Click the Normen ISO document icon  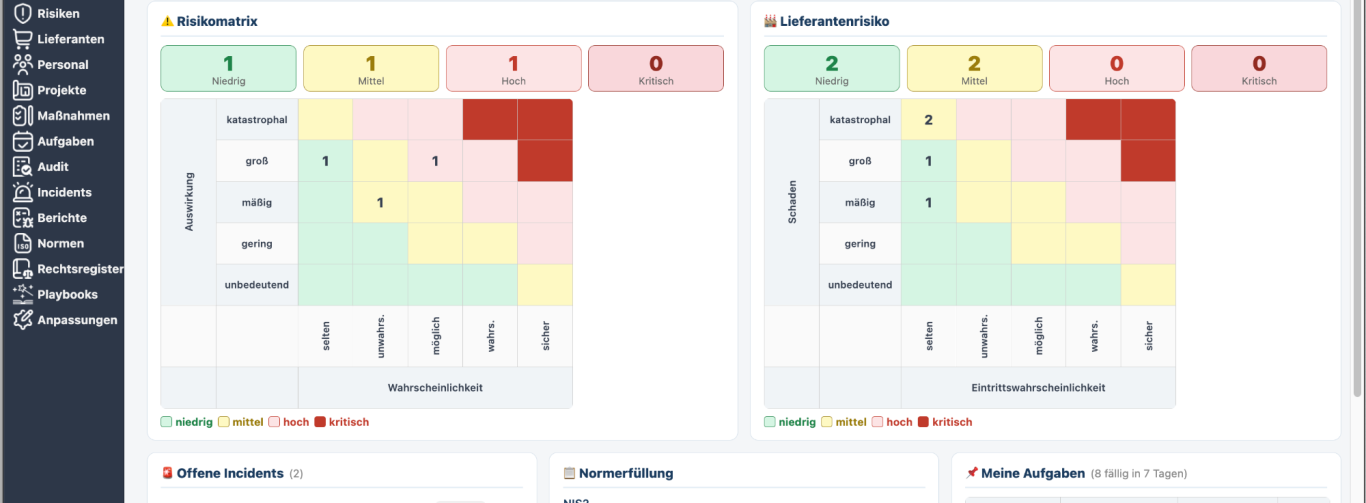22,243
